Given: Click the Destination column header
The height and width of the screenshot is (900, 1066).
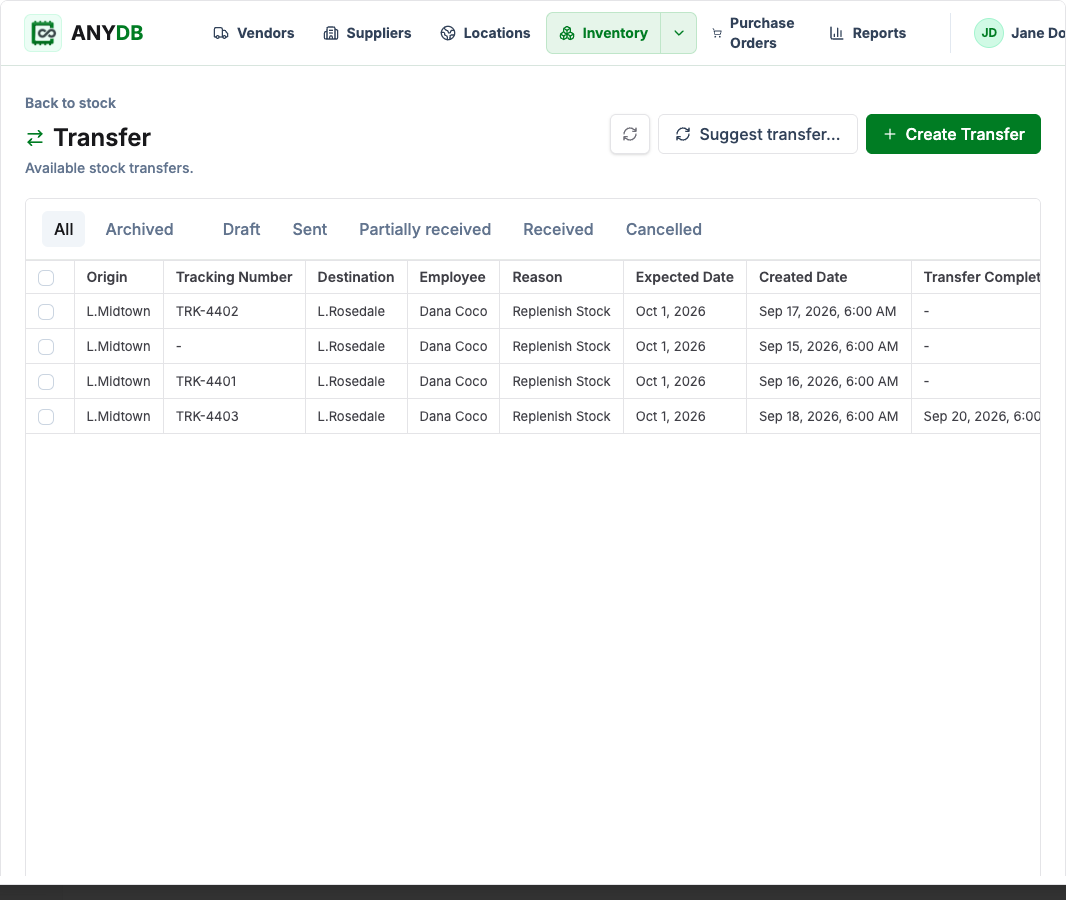Looking at the screenshot, I should tap(356, 277).
